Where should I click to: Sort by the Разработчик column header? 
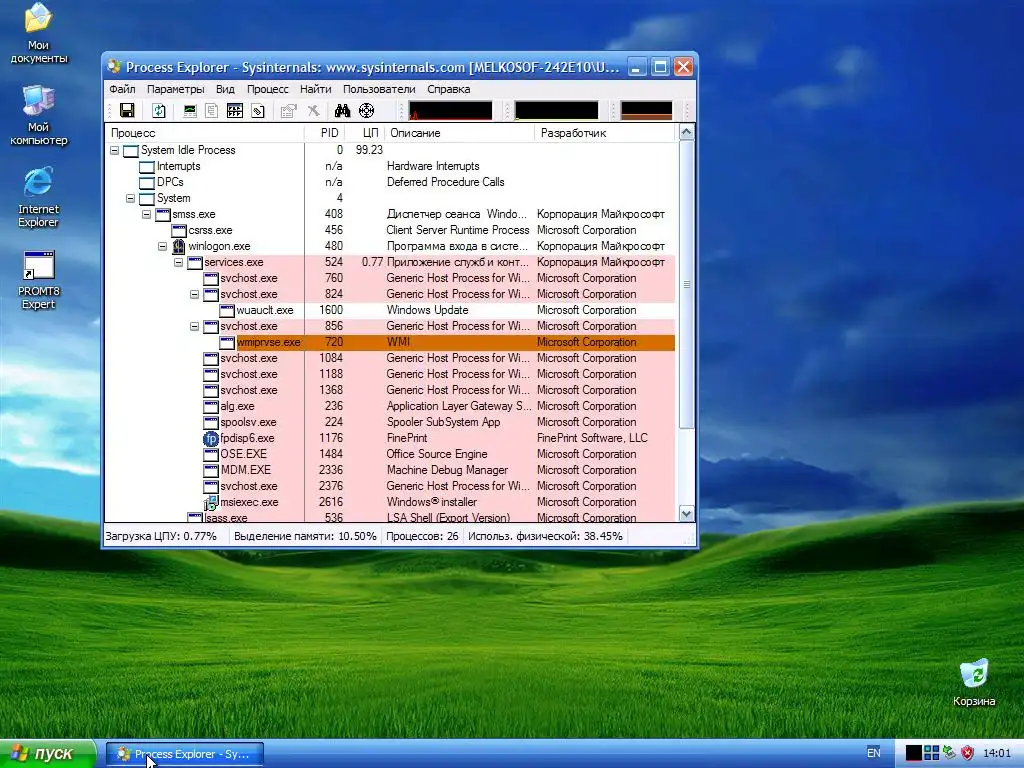click(x=605, y=133)
